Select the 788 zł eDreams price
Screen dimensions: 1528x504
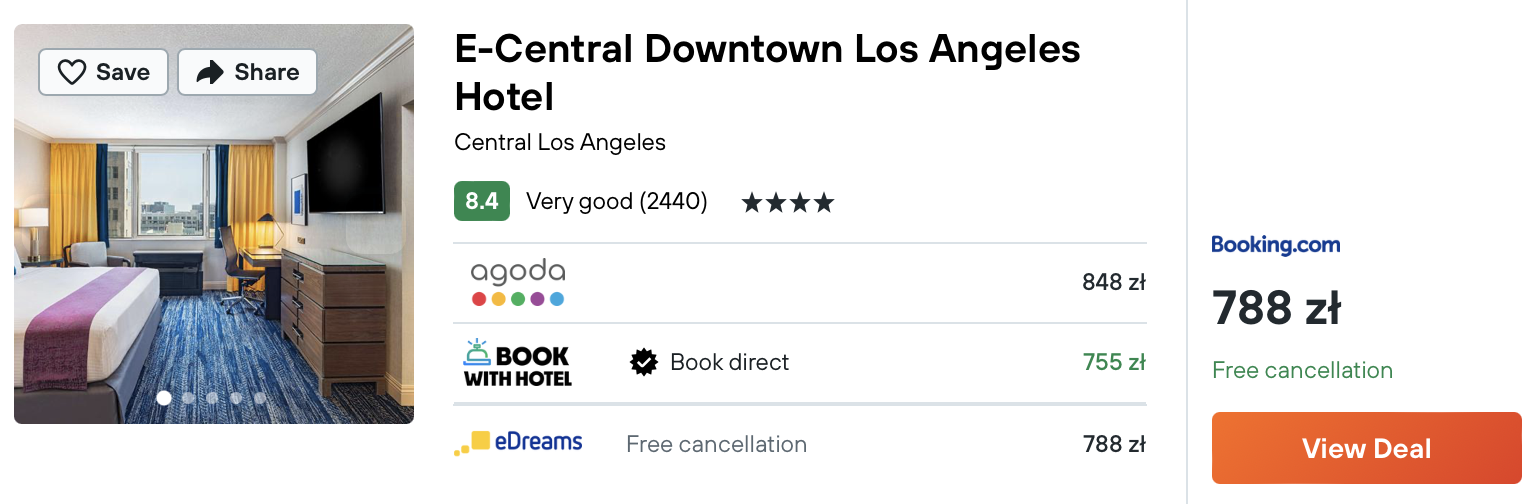point(1114,443)
